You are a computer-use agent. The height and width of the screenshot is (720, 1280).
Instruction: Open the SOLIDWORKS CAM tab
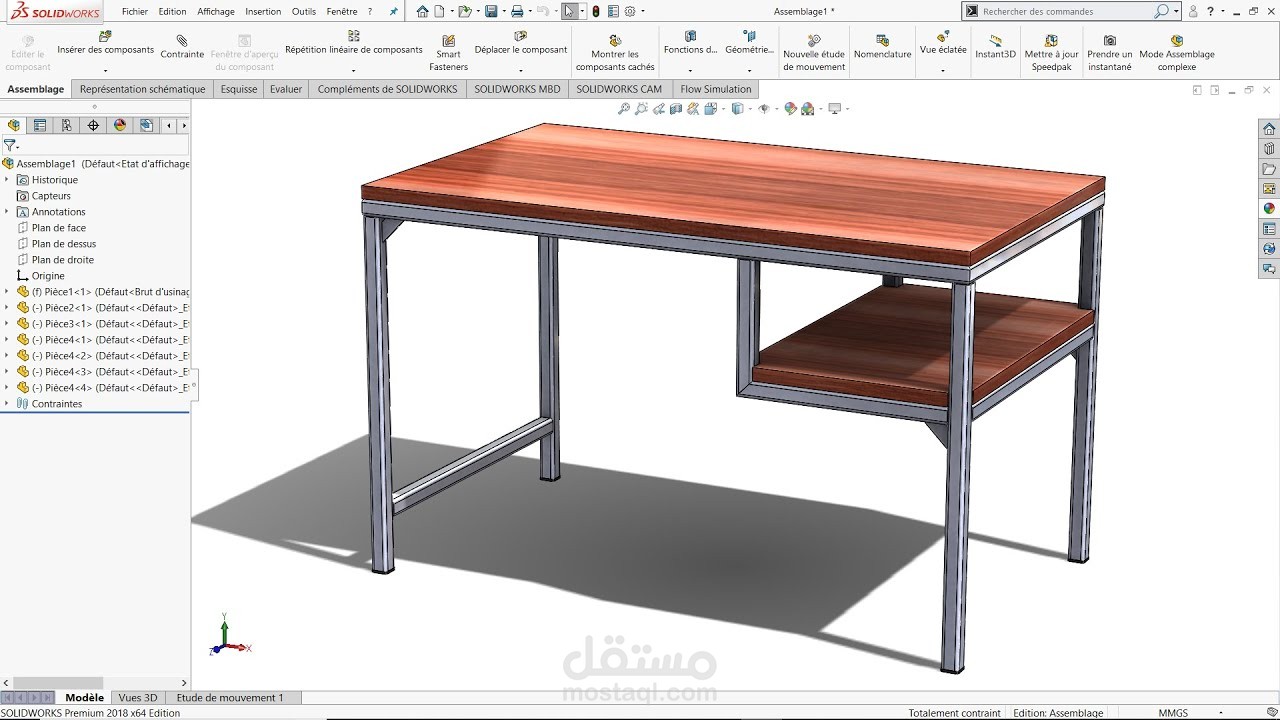coord(620,89)
